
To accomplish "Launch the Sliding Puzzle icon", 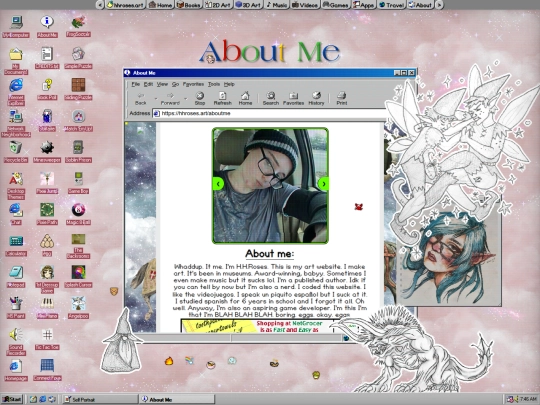I will [78, 89].
